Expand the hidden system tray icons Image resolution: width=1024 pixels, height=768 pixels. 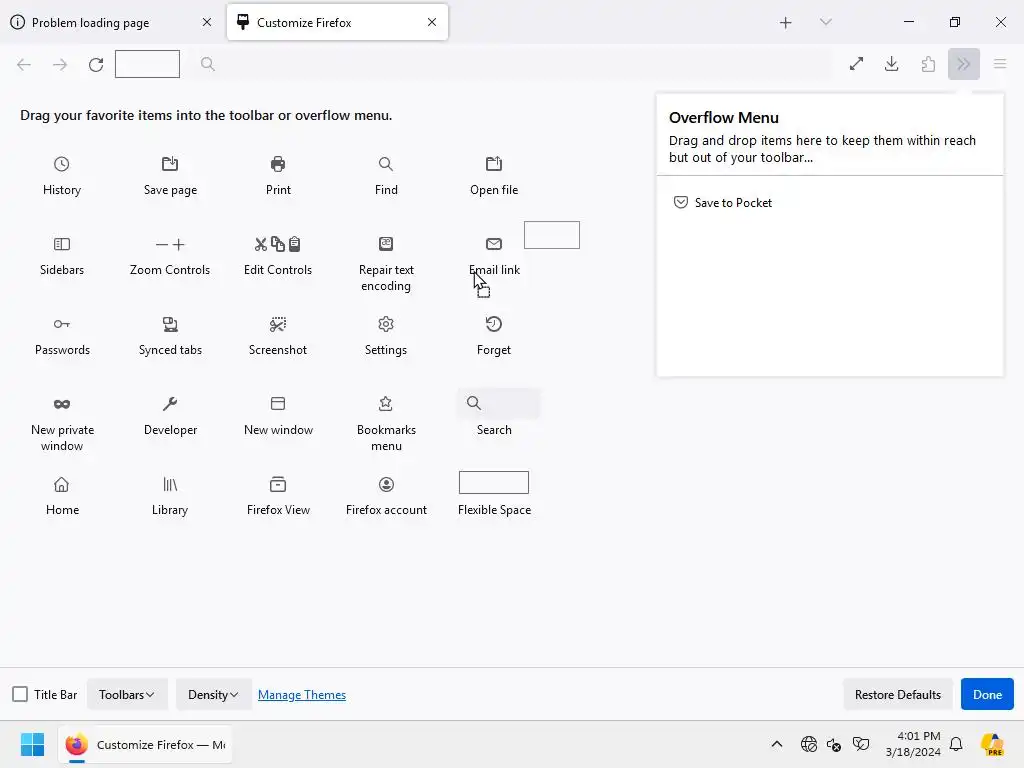pos(776,744)
